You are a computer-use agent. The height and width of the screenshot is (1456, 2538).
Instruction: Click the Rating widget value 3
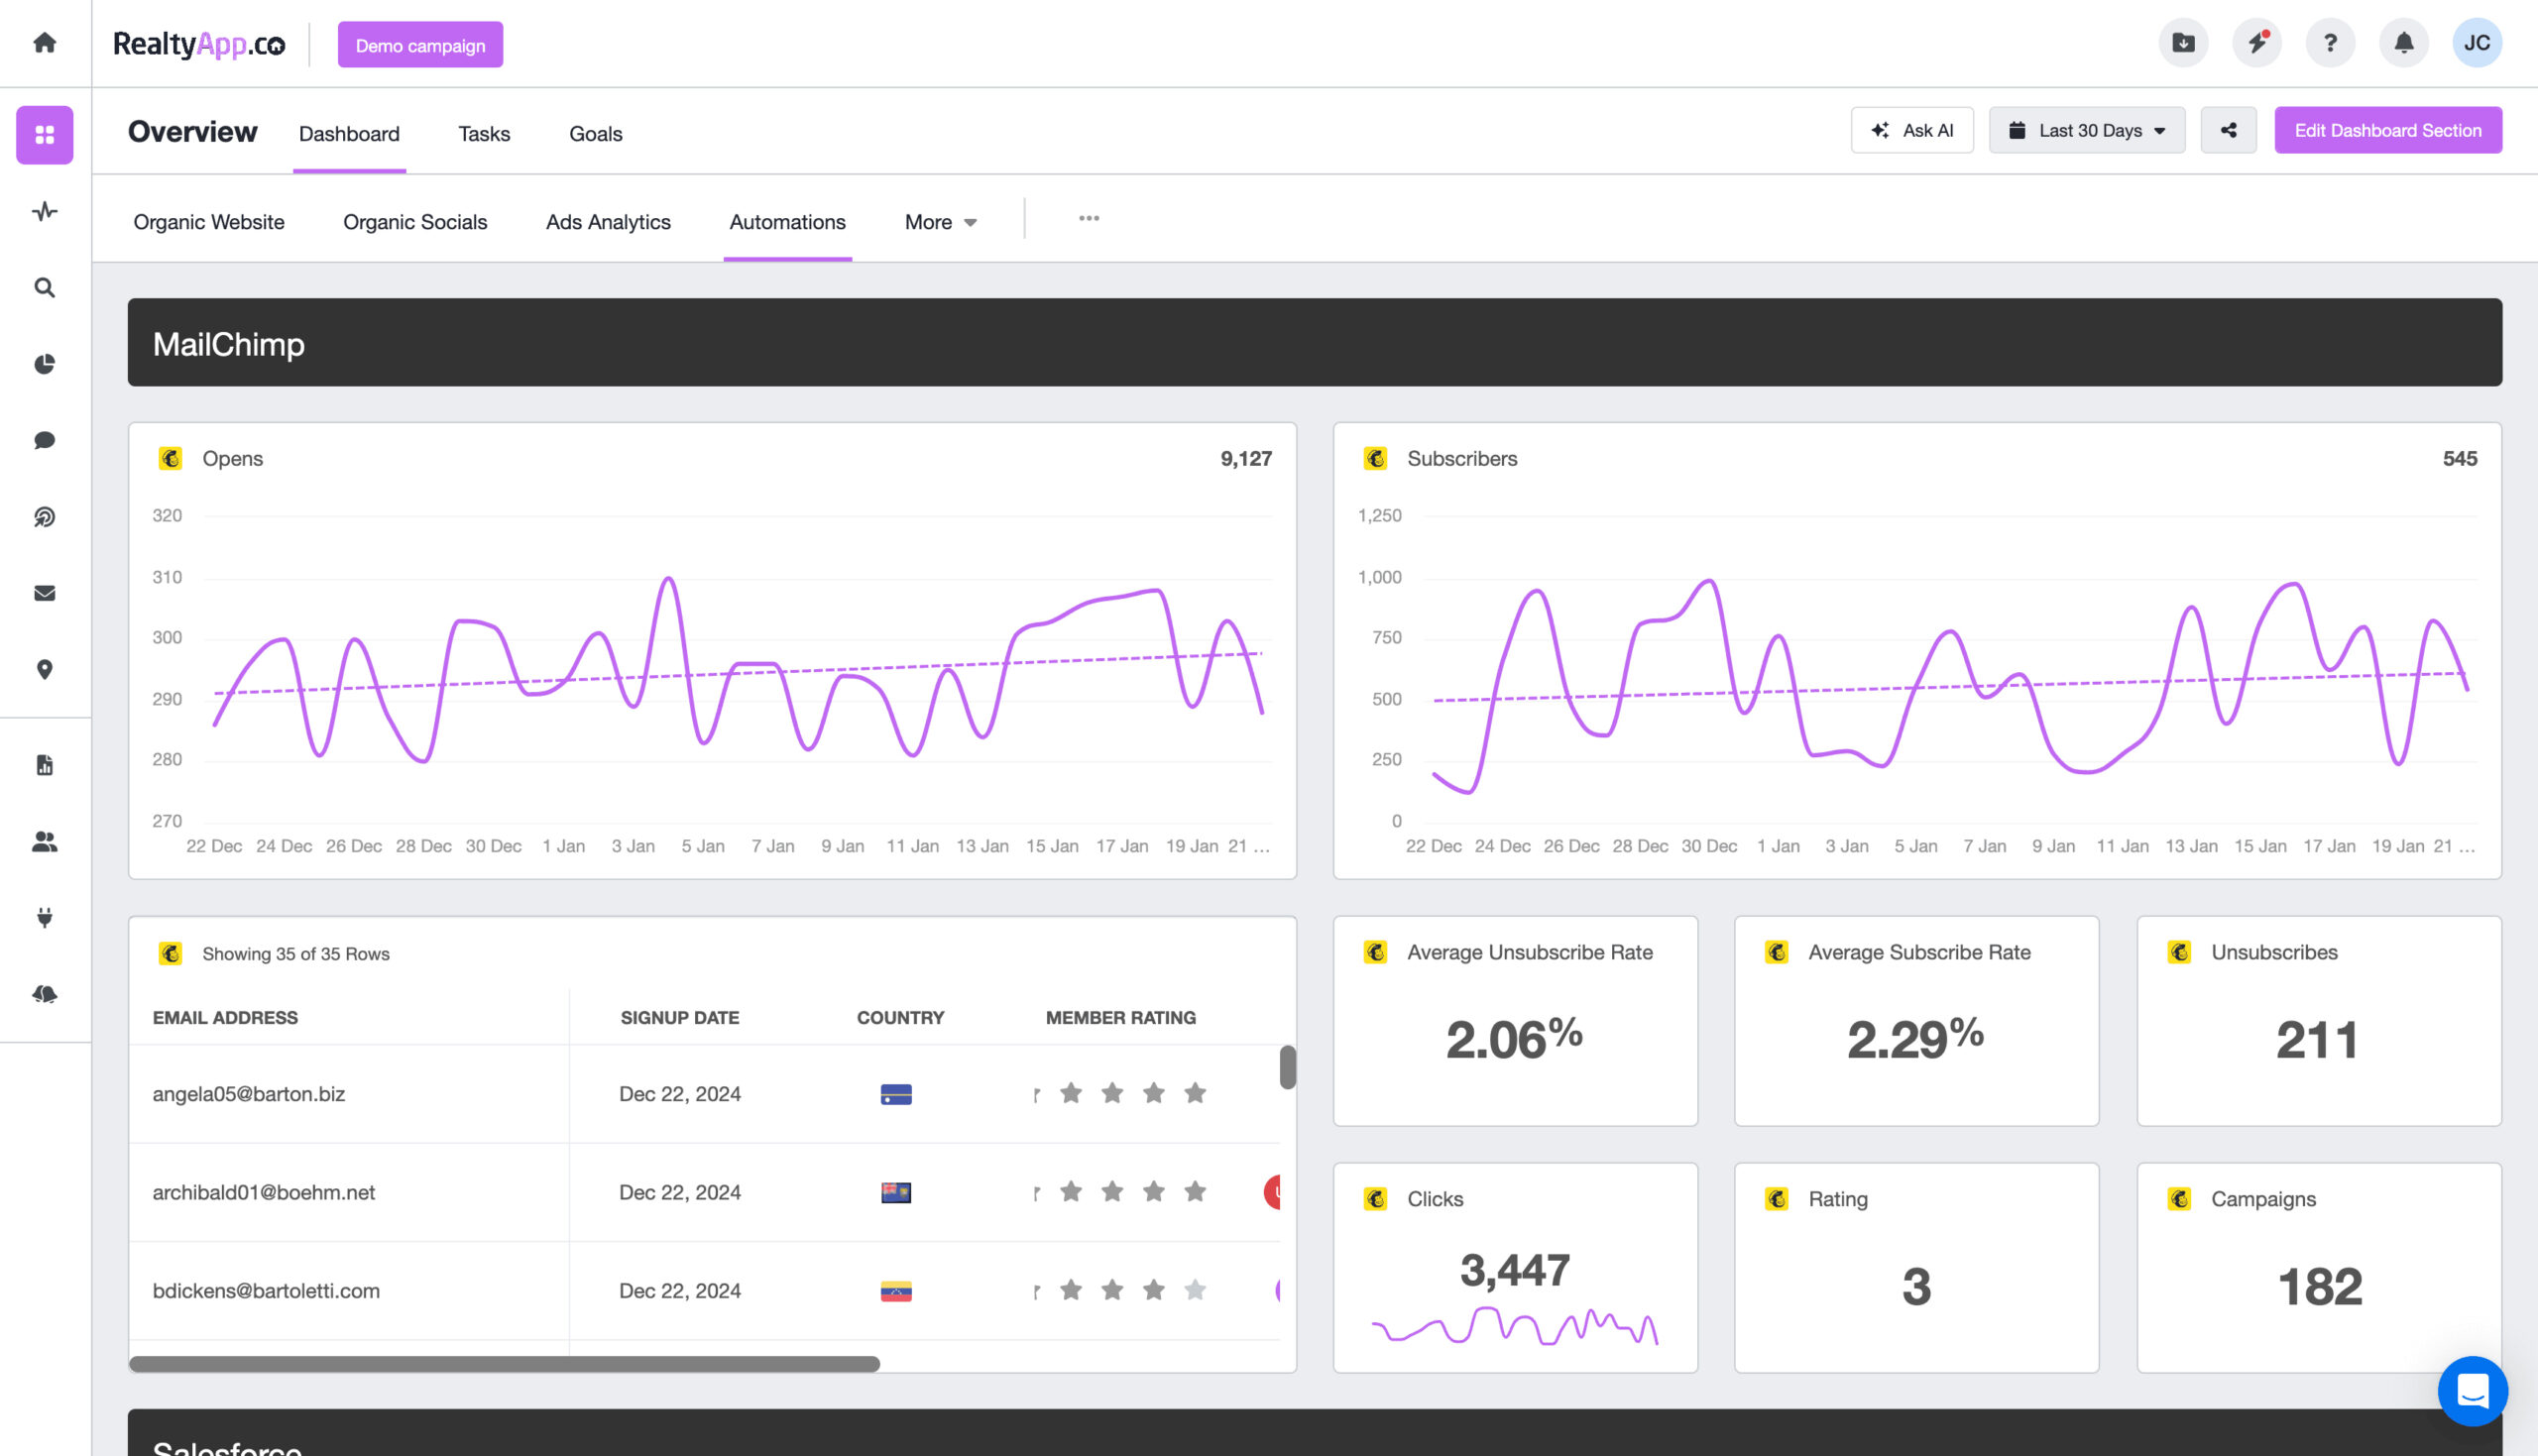coord(1916,1287)
